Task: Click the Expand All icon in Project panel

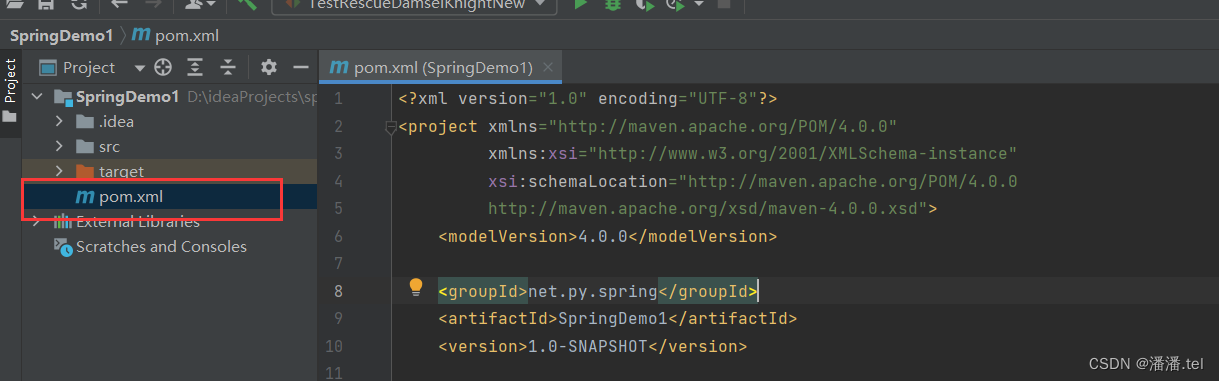Action: 195,67
